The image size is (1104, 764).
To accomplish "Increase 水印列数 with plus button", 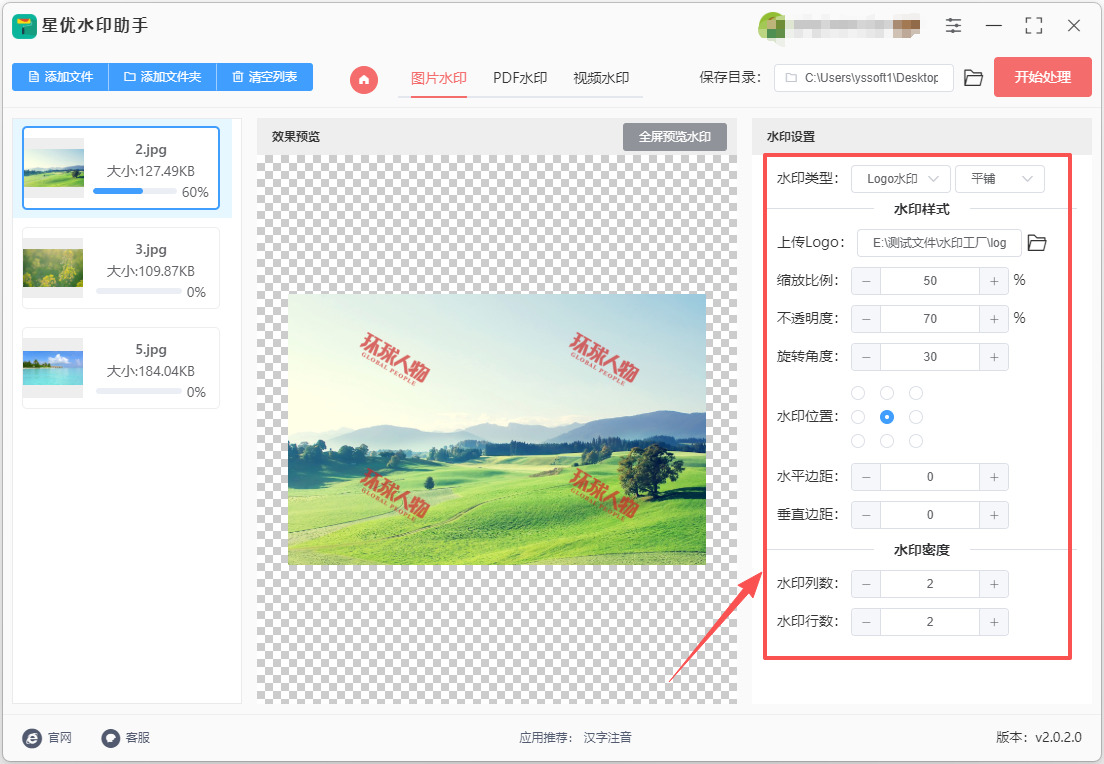I will tap(993, 584).
